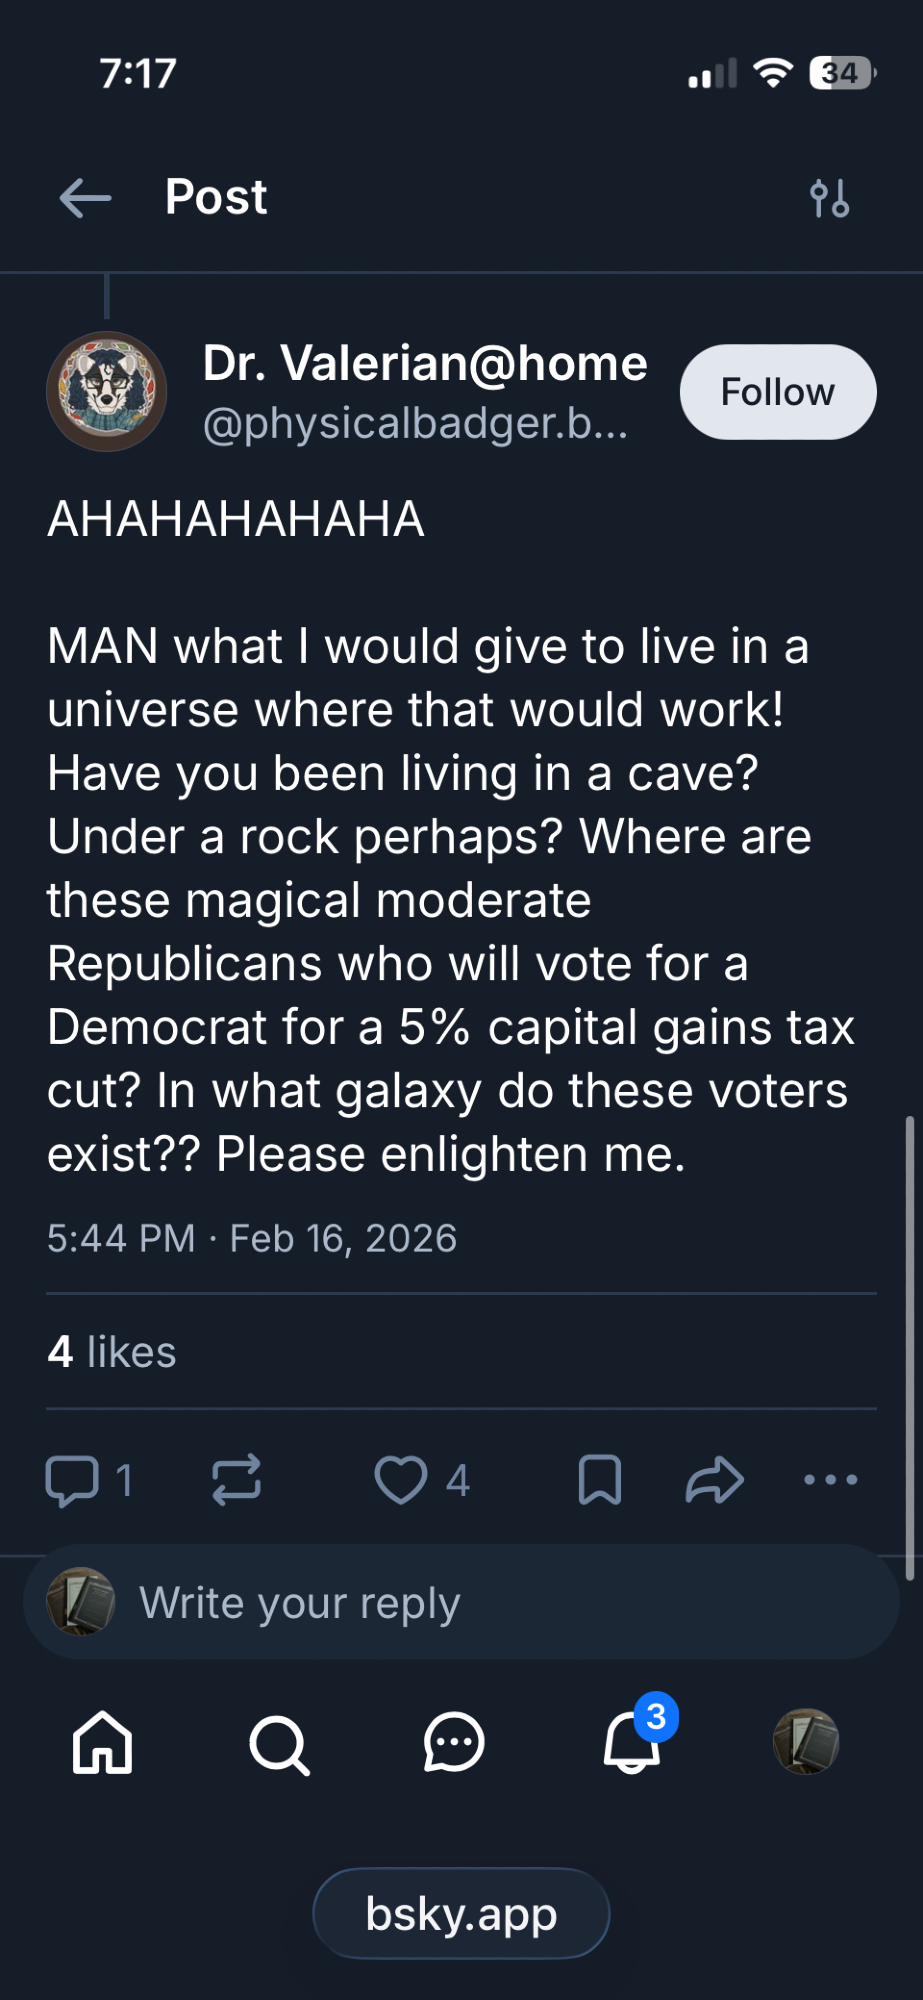923x2000 pixels.
Task: Open the Search tab
Action: [x=279, y=1744]
